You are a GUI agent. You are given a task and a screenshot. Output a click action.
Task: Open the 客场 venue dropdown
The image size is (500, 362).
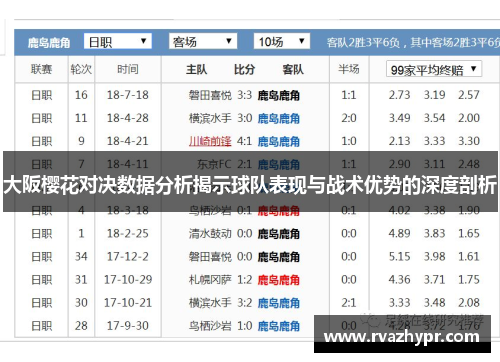coord(203,41)
